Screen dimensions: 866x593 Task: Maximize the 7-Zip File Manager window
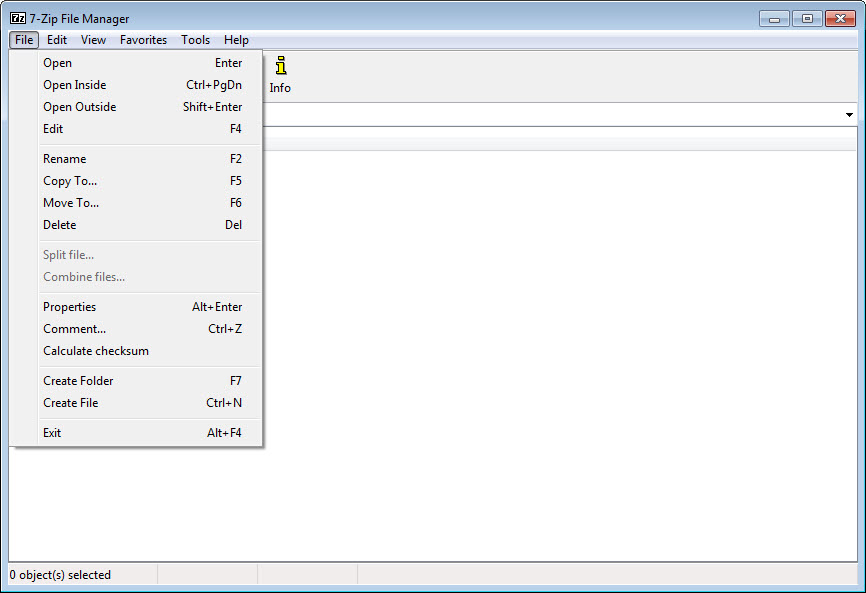807,19
